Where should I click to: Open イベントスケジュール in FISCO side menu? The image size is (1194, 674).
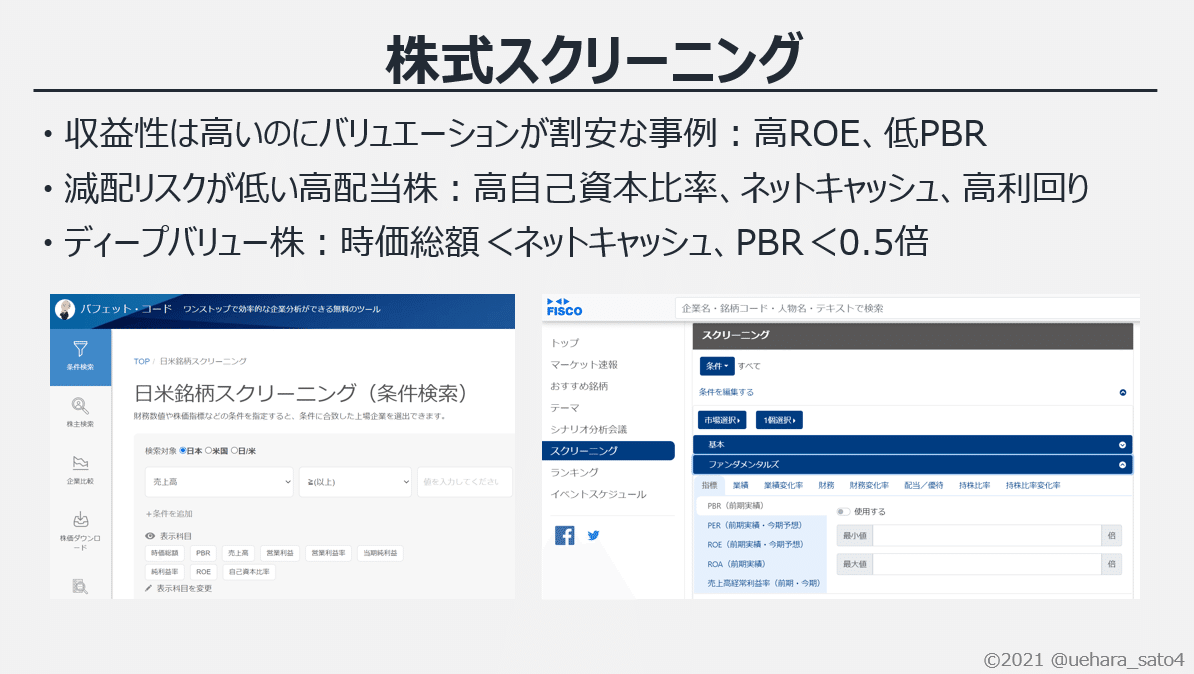(598, 494)
